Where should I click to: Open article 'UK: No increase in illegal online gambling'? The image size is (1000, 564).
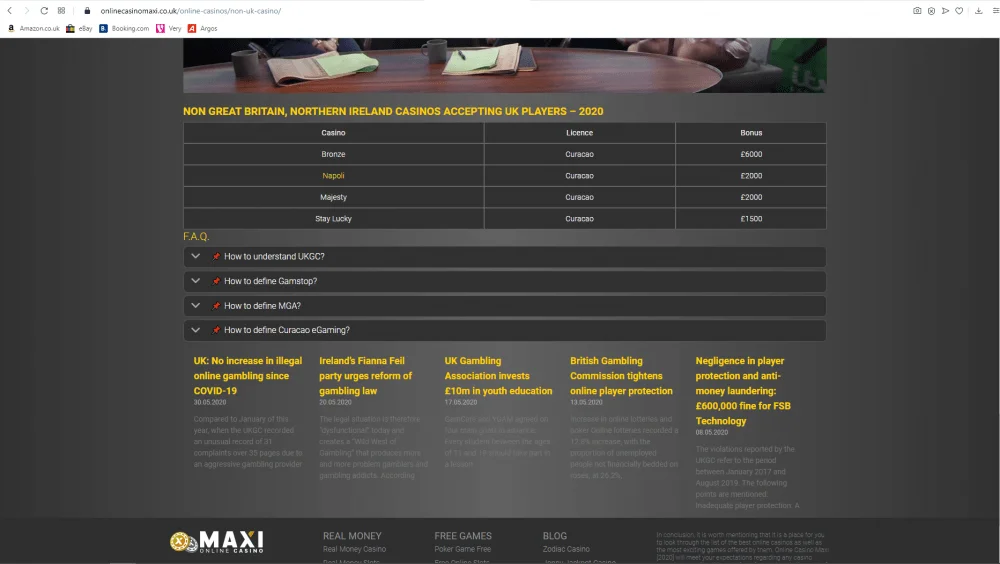point(248,376)
